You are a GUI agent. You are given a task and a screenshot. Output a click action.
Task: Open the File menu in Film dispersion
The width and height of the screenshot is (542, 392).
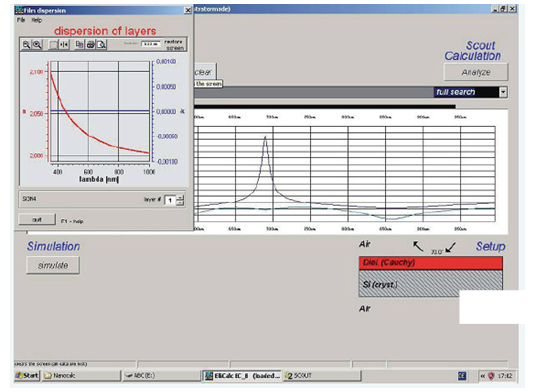coord(21,20)
